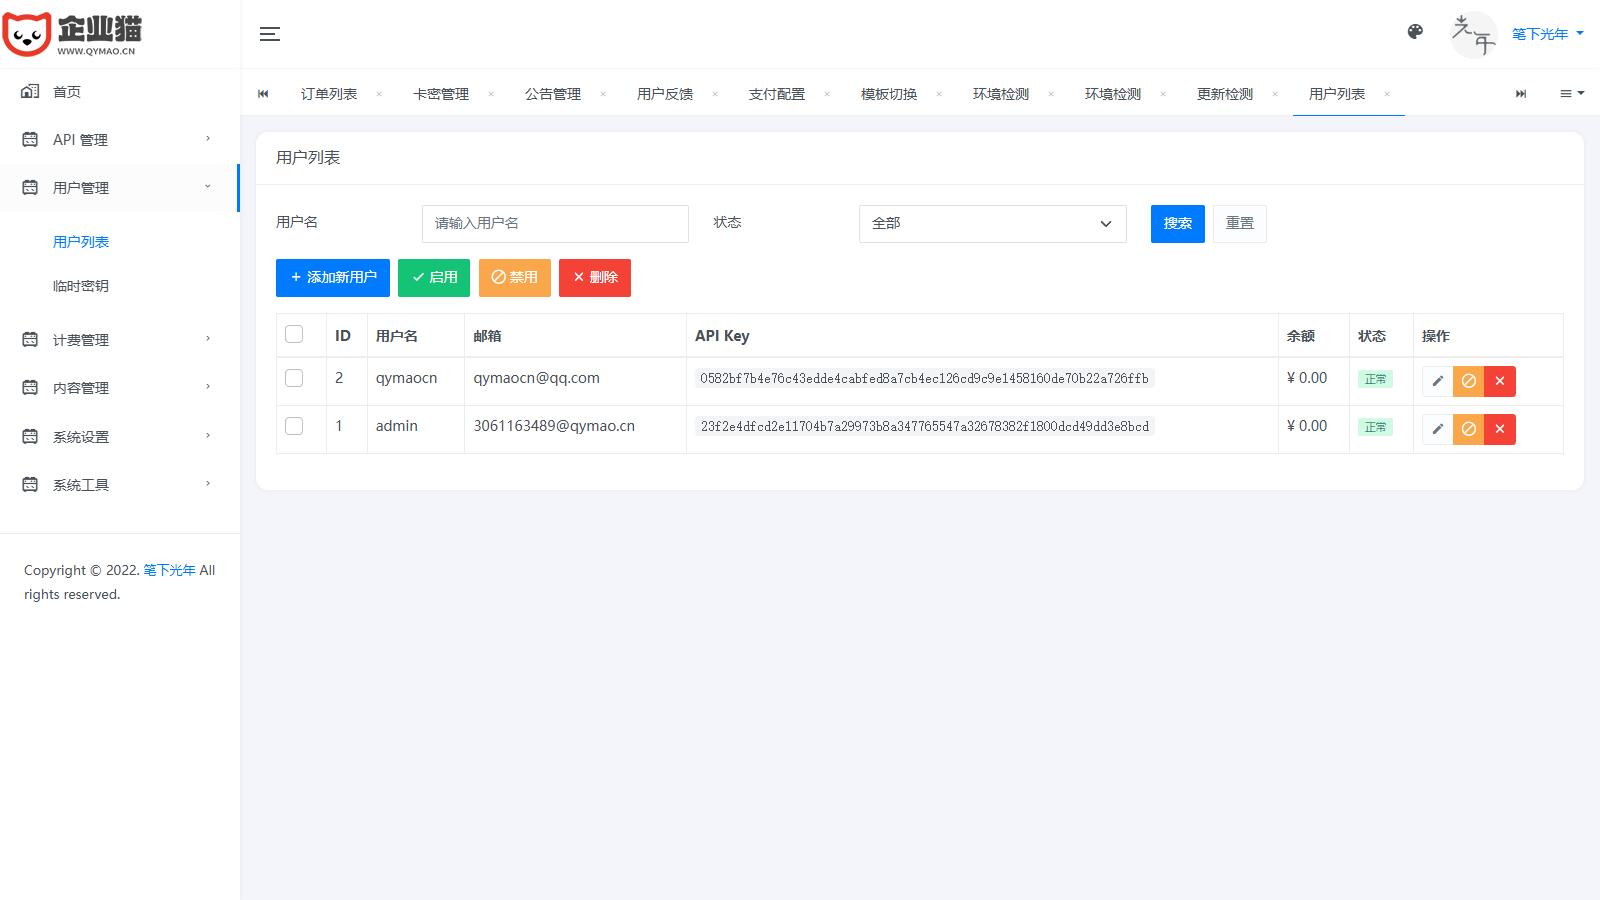Click the red delete icon for qymaocn
Screen dimensions: 1600x900
[1499, 381]
